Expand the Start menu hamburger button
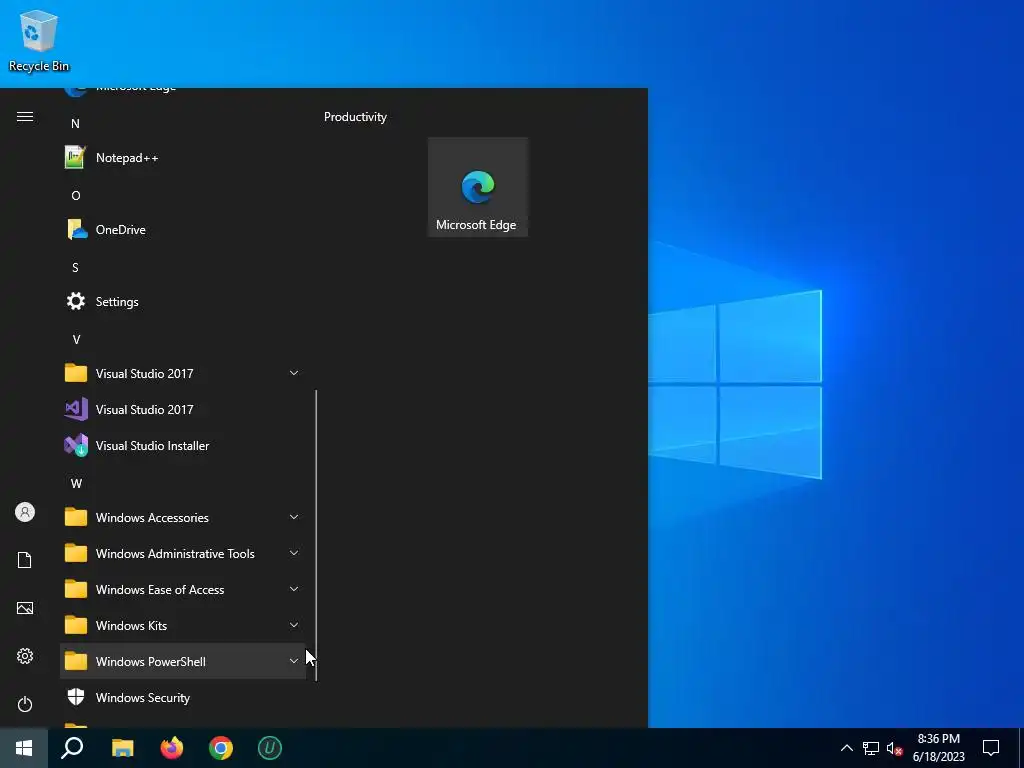This screenshot has width=1024, height=768. 25,116
